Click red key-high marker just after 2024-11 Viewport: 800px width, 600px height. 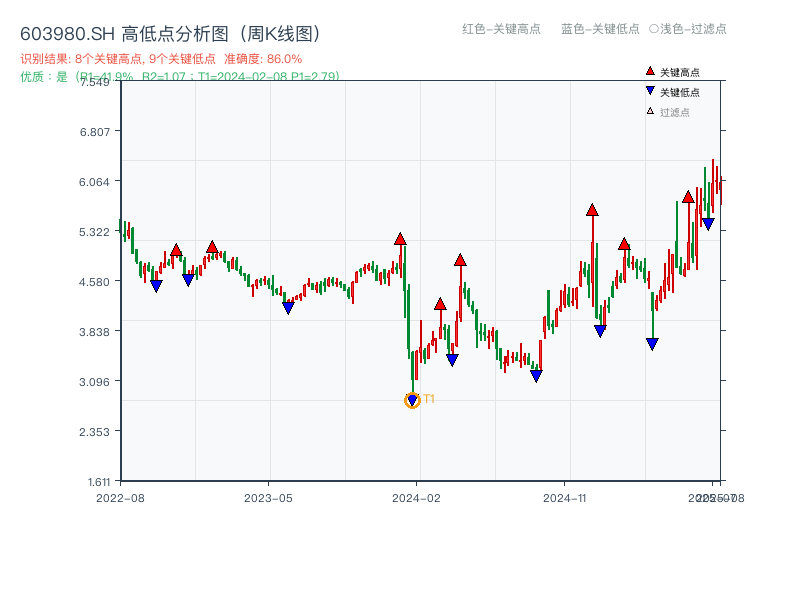click(592, 210)
